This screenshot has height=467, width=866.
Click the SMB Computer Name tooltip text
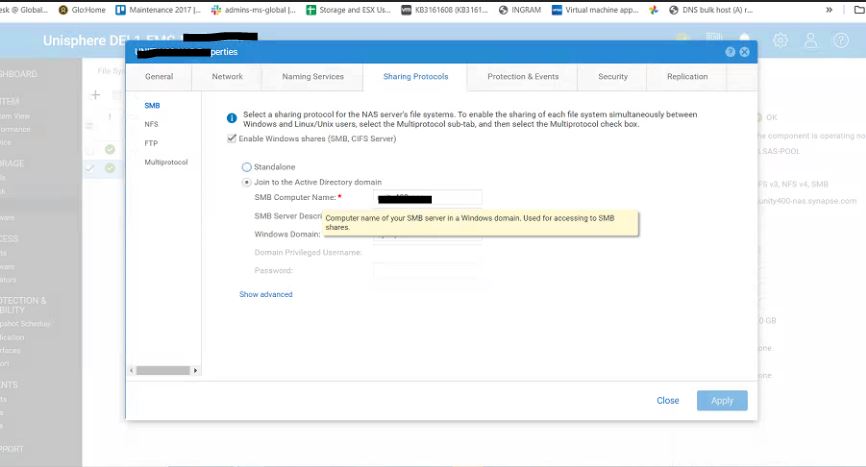480,222
